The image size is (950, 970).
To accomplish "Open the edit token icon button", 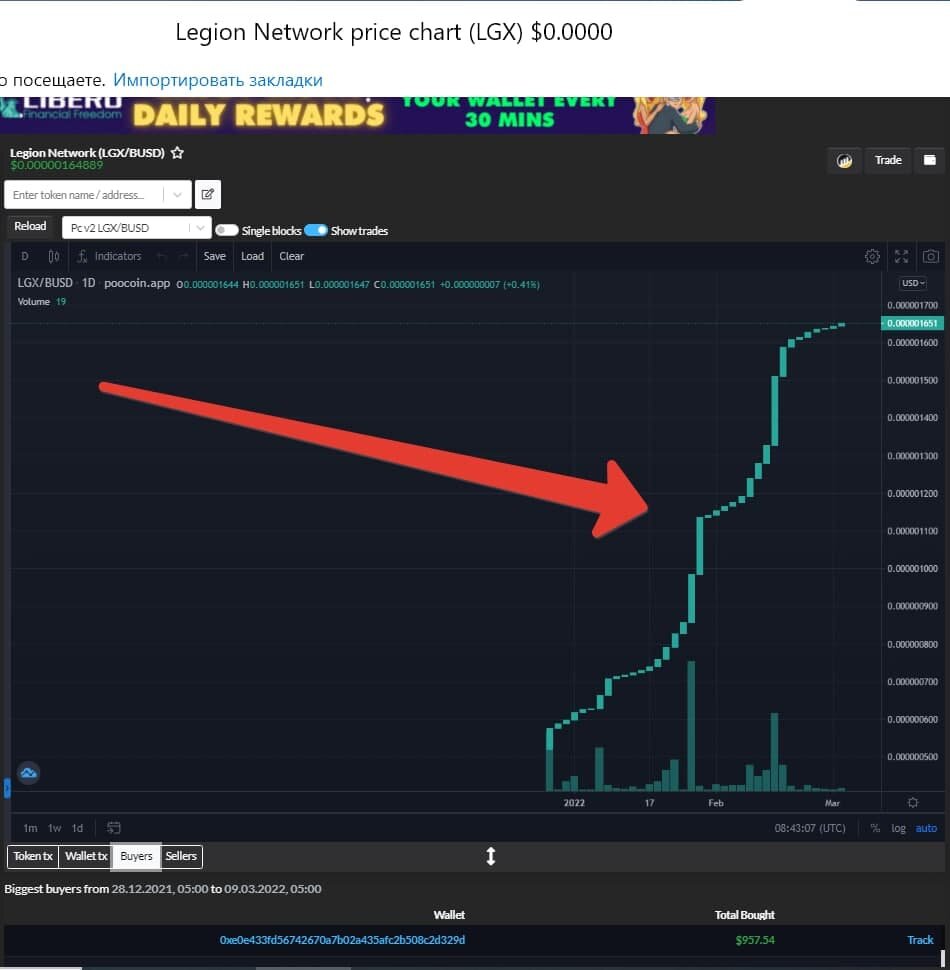I will click(208, 194).
